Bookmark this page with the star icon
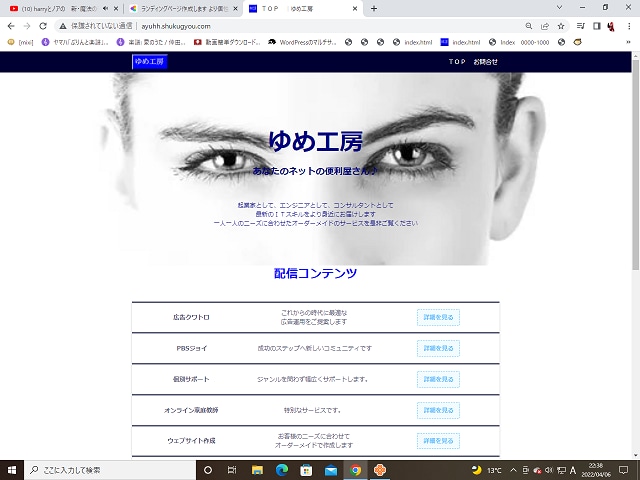The height and width of the screenshot is (480, 640). (x=561, y=26)
